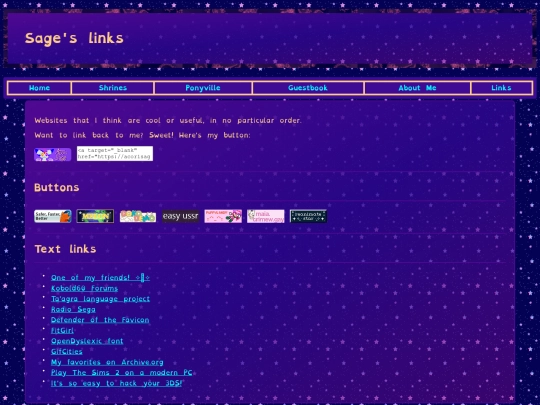Screen dimensions: 540x405
Task: Visit the Kobold60 forums link
Action: (x=84, y=288)
